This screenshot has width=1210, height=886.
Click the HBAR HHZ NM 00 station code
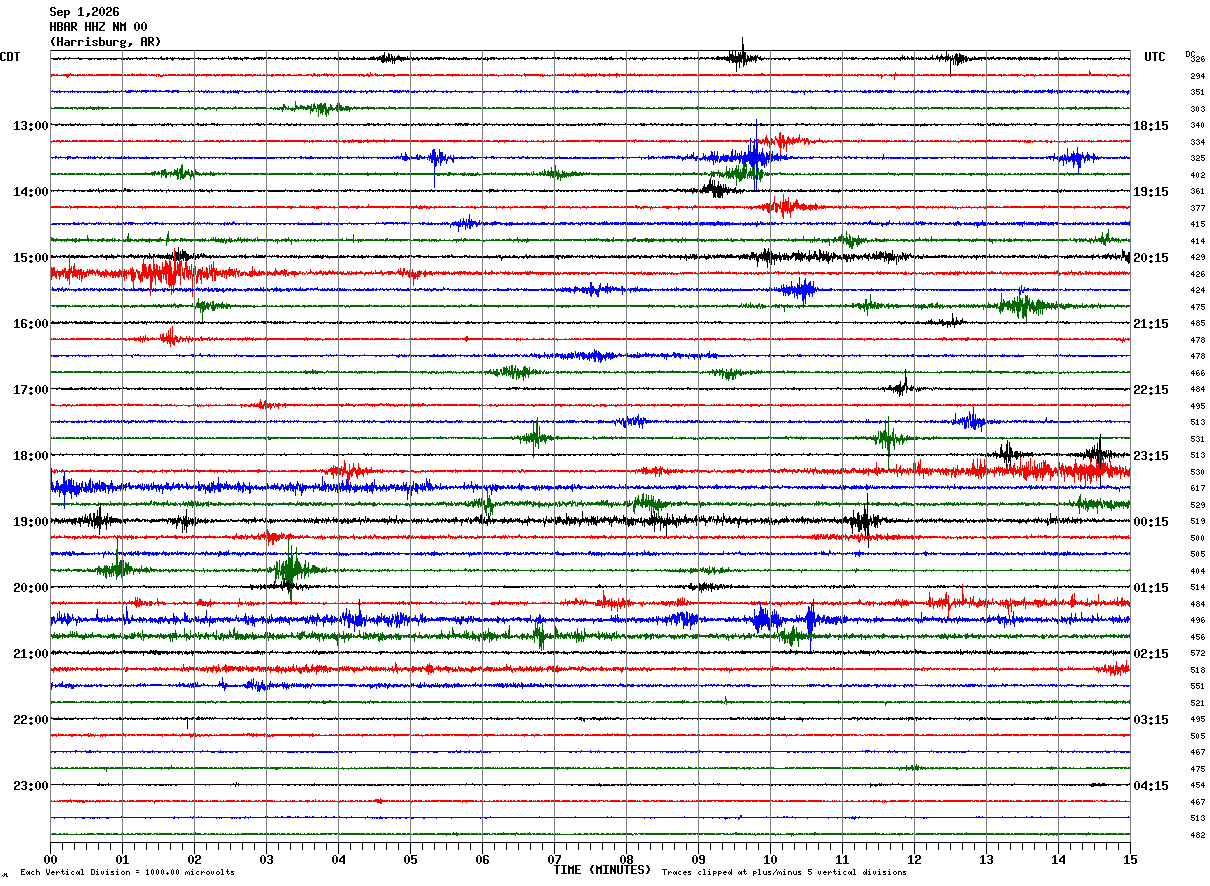click(x=98, y=27)
